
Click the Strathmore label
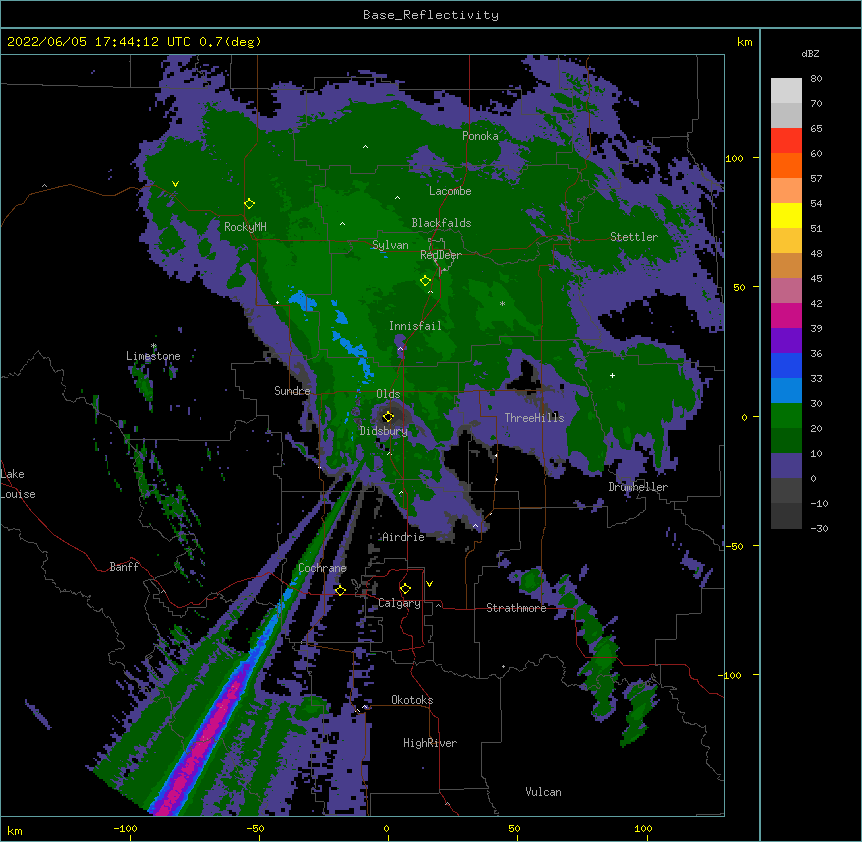(516, 608)
